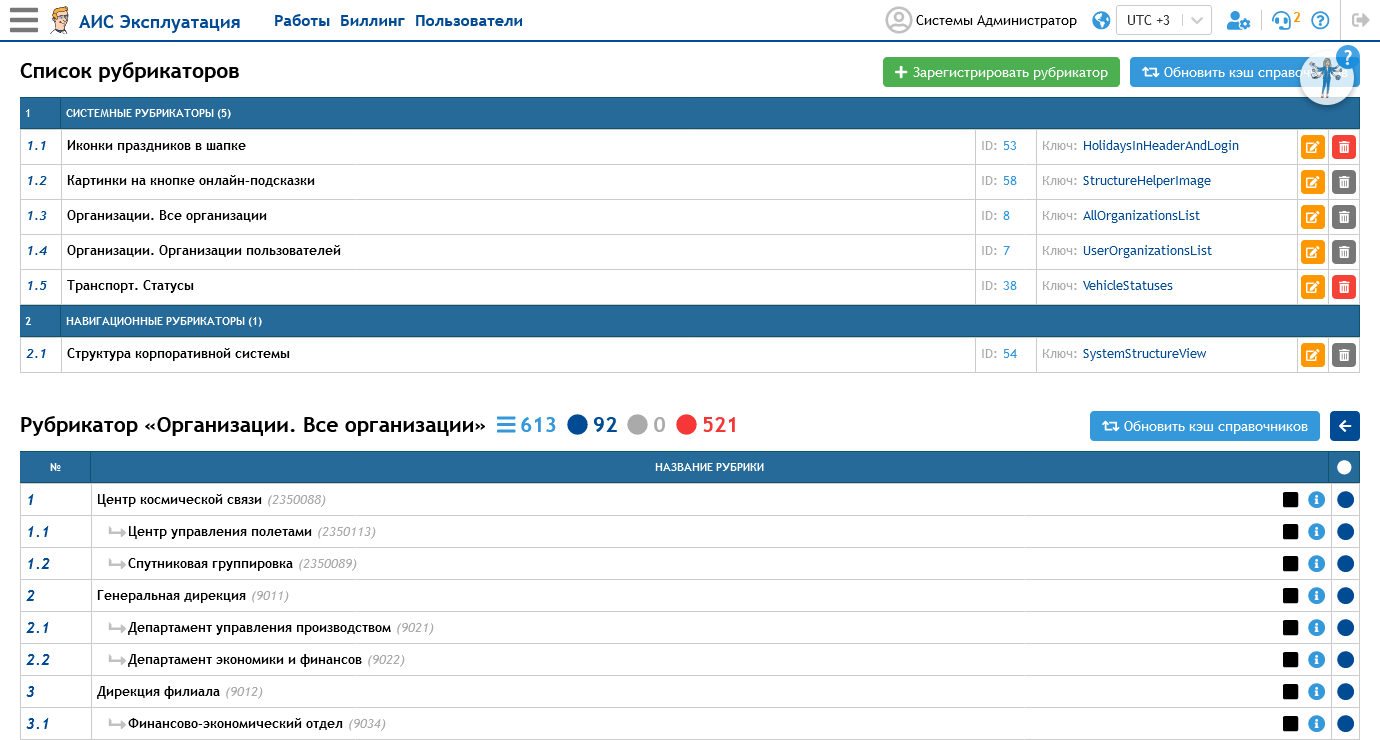Click the globe timezone icon
The width and height of the screenshot is (1380, 740).
tap(1102, 20)
